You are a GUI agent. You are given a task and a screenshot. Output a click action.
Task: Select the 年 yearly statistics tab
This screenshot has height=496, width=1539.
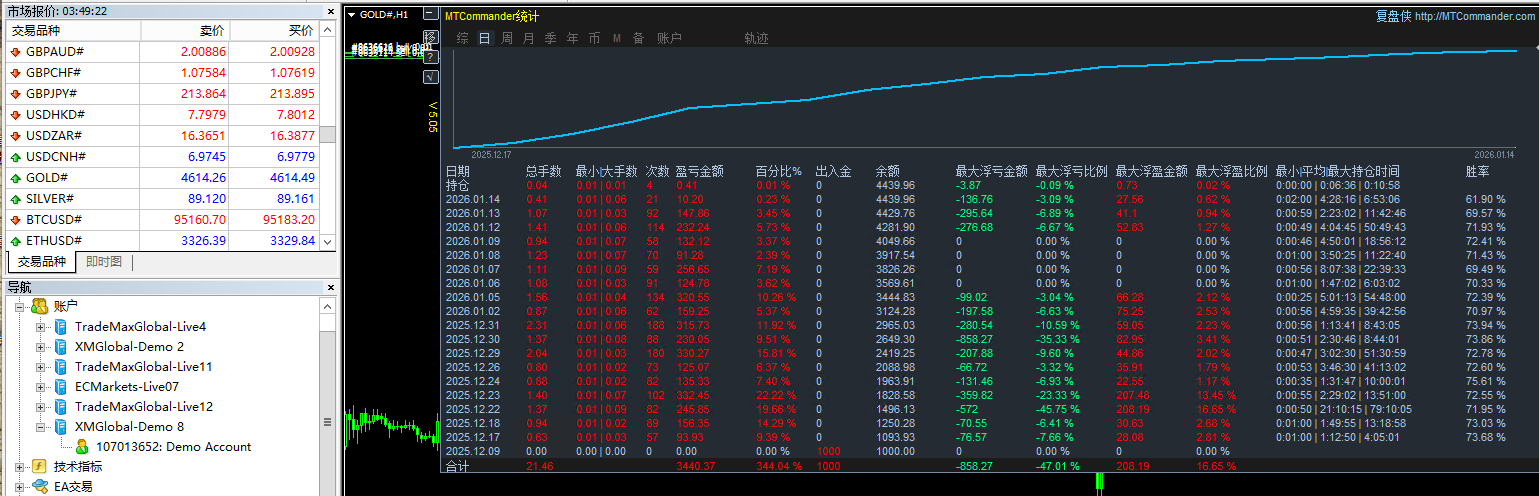[x=573, y=38]
